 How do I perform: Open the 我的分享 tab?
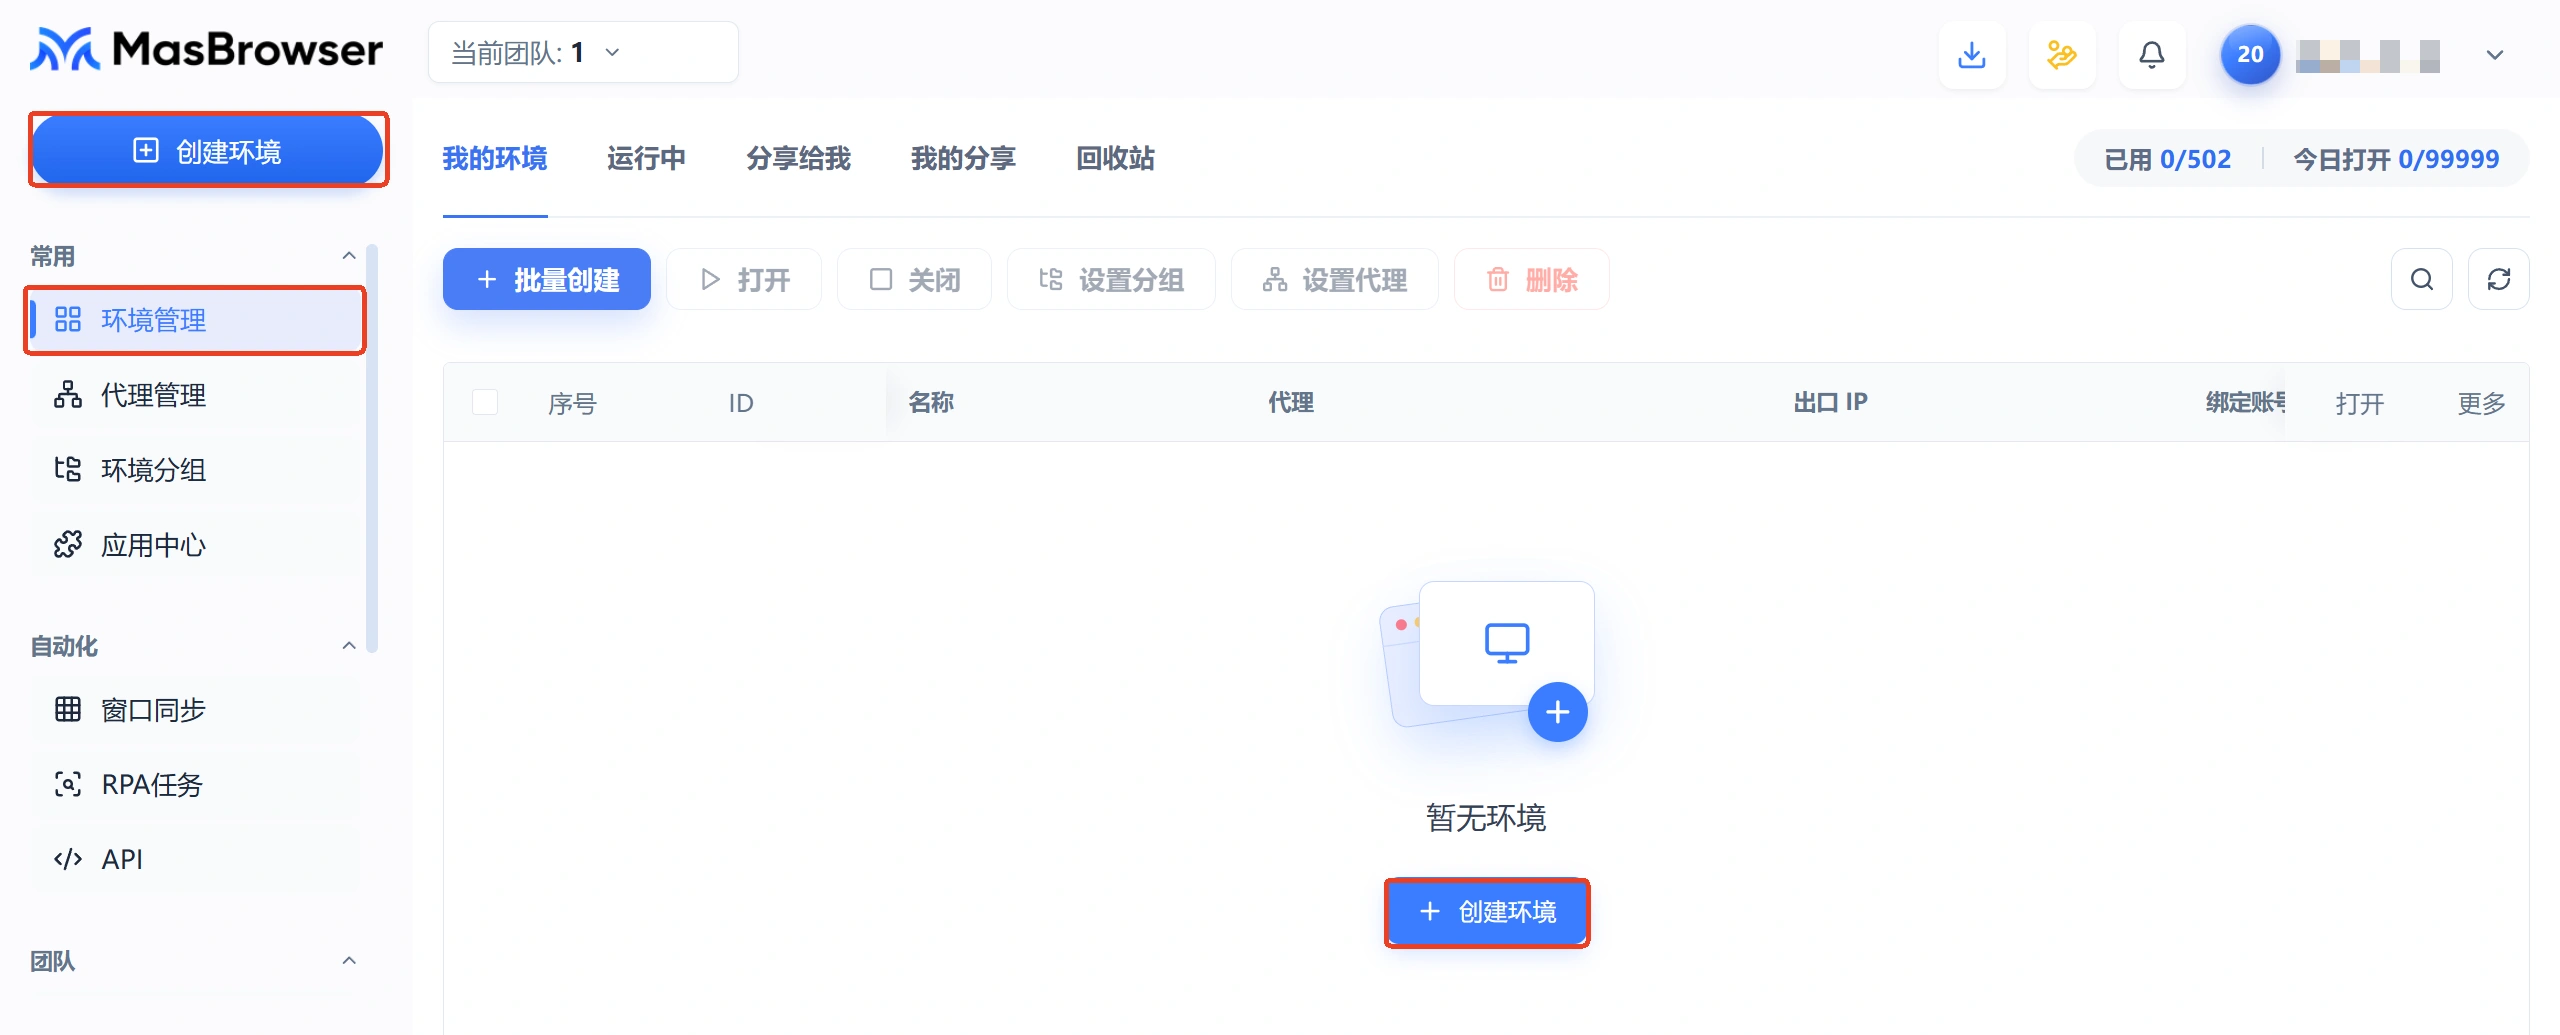pos(963,158)
